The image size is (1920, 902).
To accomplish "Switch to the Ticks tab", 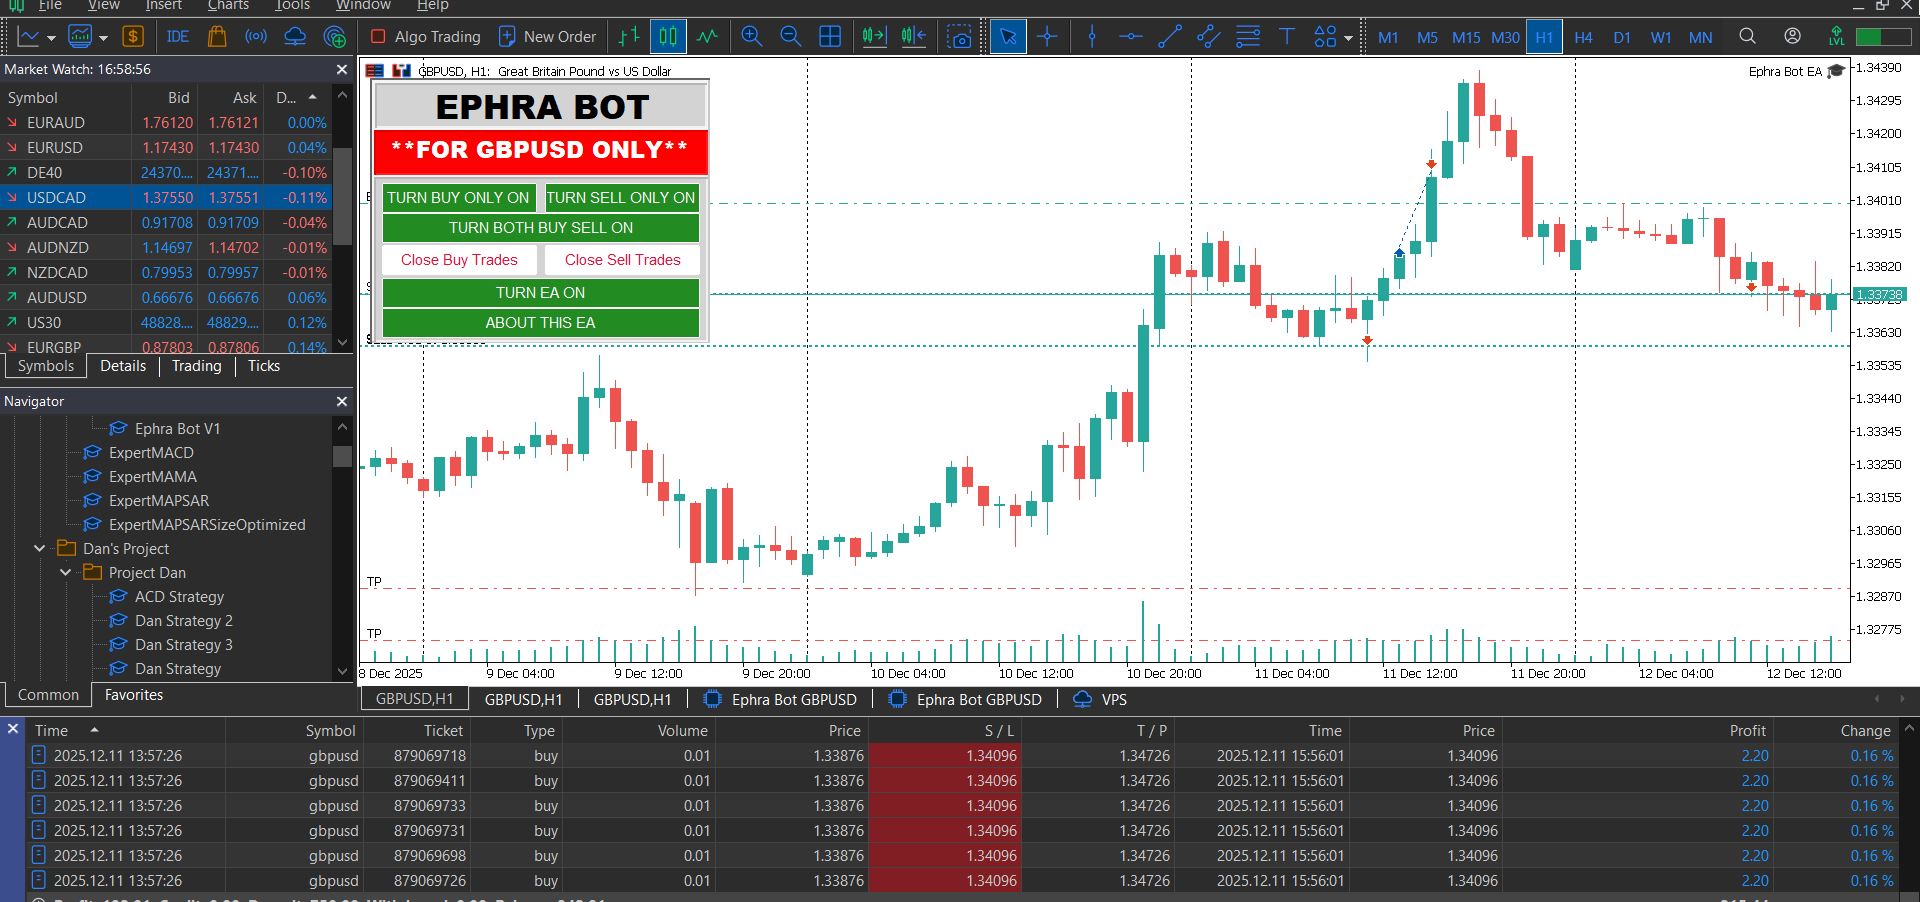I will pyautogui.click(x=264, y=366).
